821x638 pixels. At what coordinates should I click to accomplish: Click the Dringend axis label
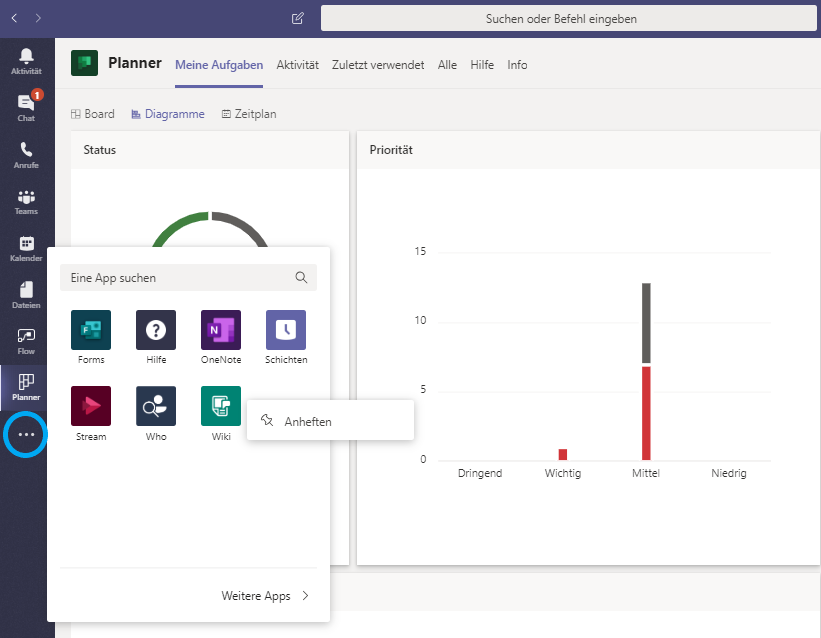[x=480, y=473]
